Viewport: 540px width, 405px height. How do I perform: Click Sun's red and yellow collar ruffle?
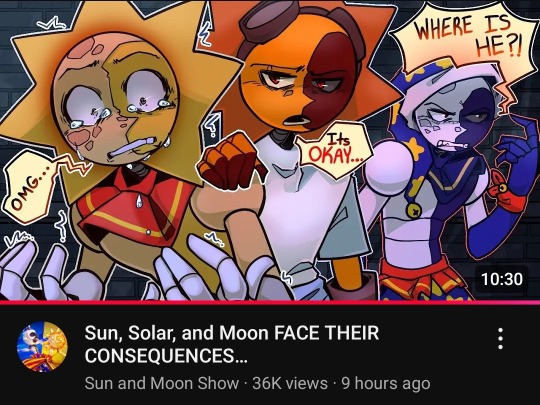136,205
